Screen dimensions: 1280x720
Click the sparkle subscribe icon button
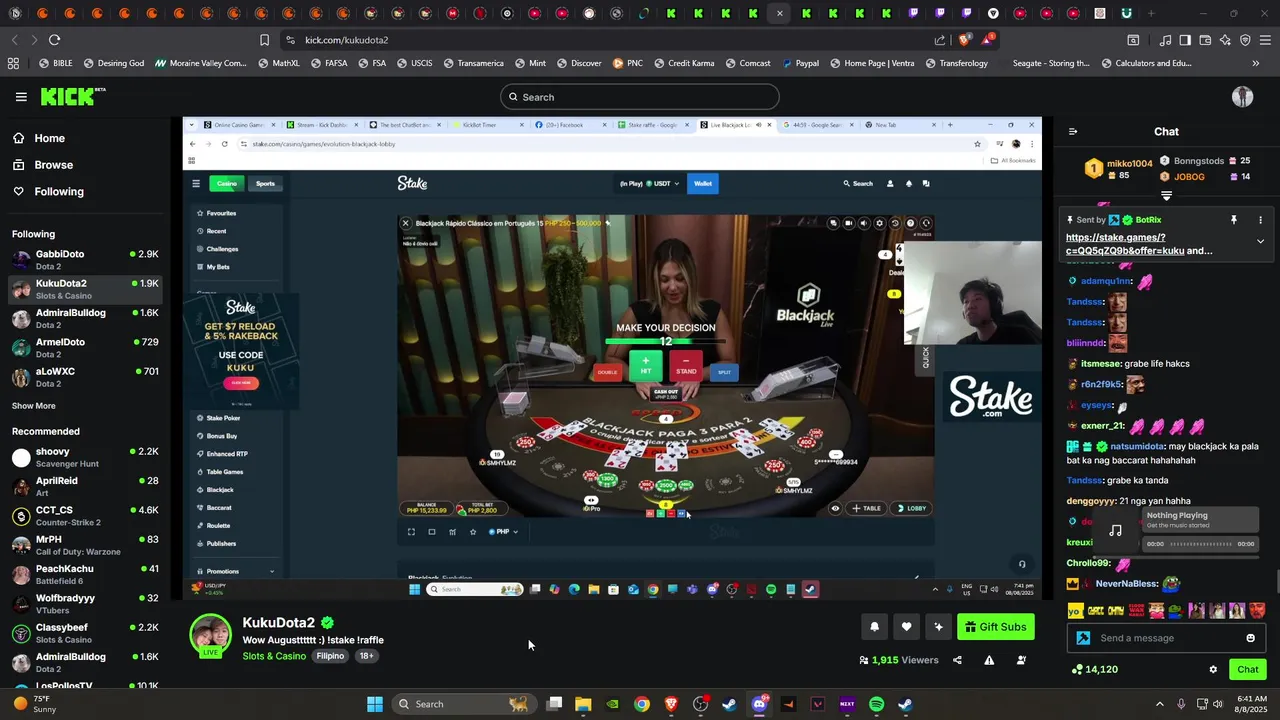[938, 627]
